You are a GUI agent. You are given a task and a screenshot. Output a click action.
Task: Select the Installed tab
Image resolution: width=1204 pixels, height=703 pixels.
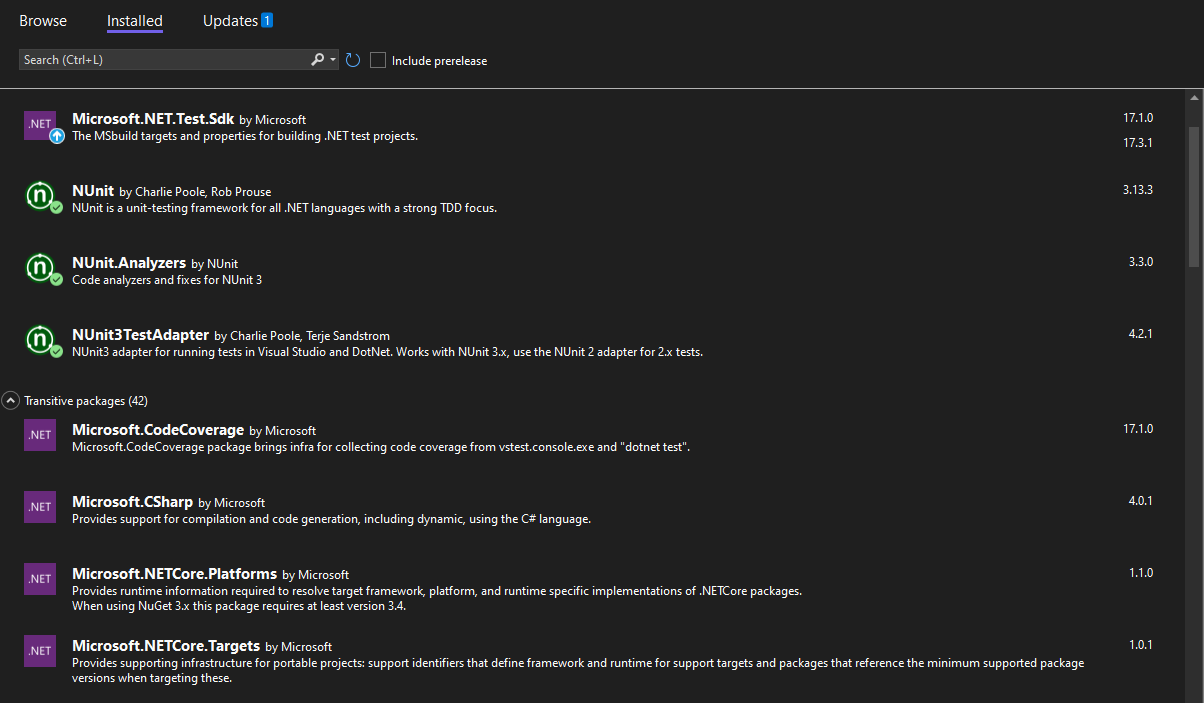pos(135,20)
